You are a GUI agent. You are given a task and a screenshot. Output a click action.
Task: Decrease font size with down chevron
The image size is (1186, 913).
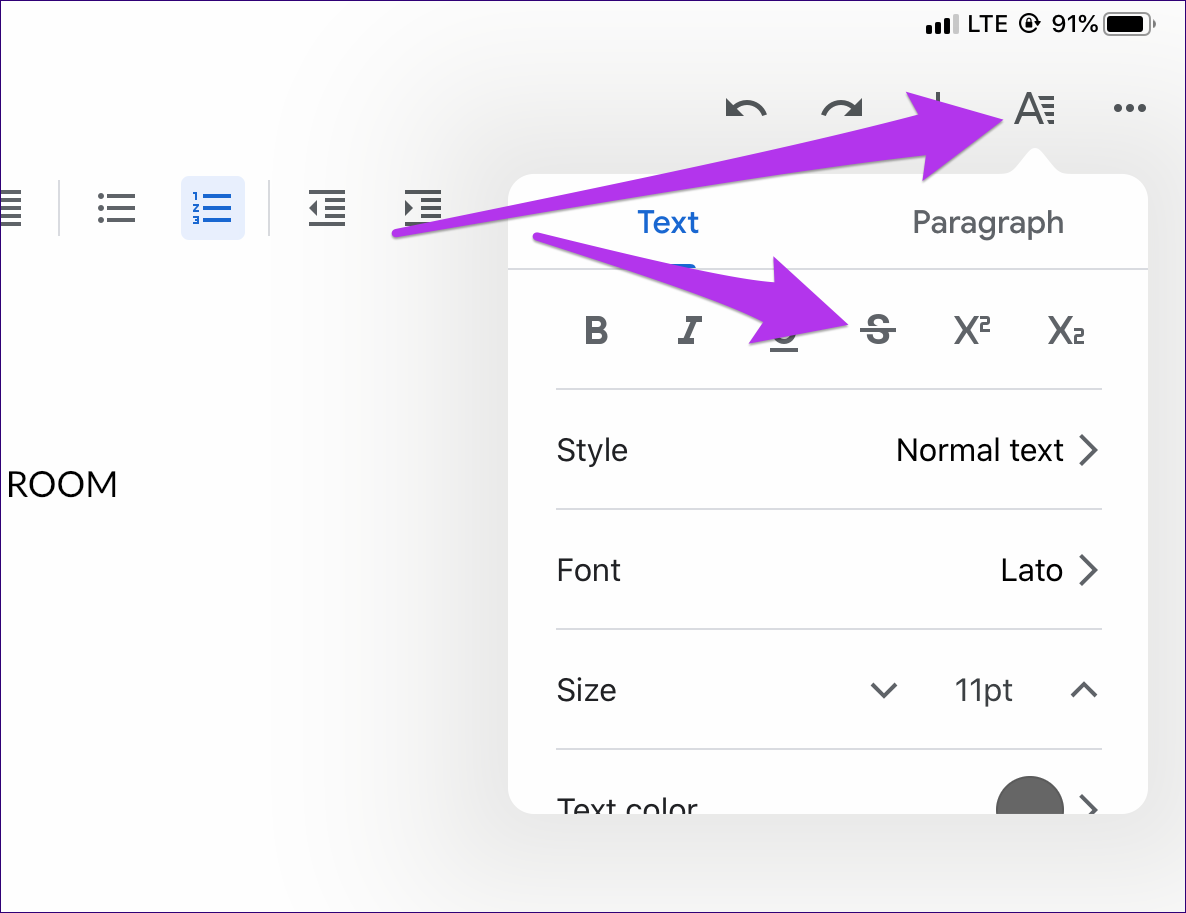click(883, 690)
